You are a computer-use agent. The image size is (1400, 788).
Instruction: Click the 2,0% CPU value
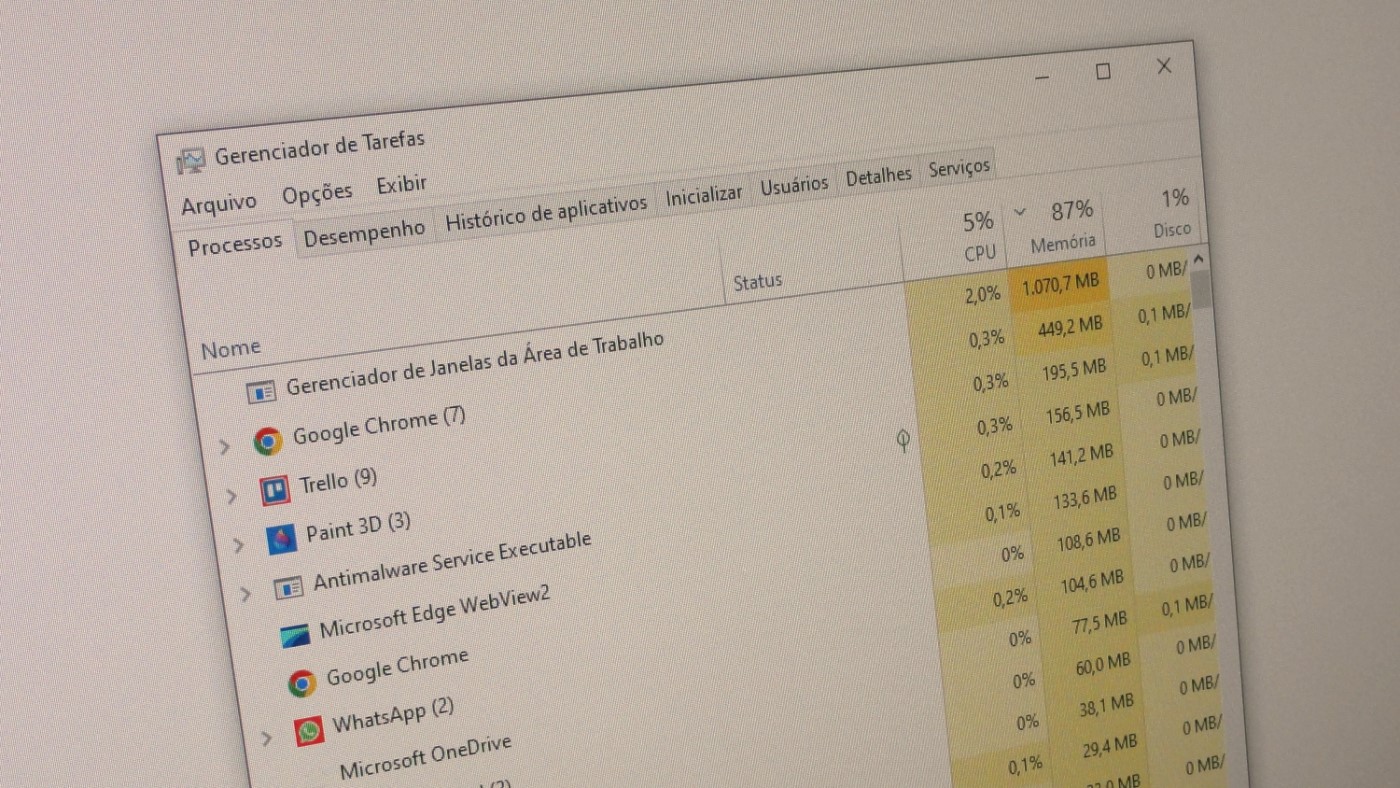click(x=983, y=295)
